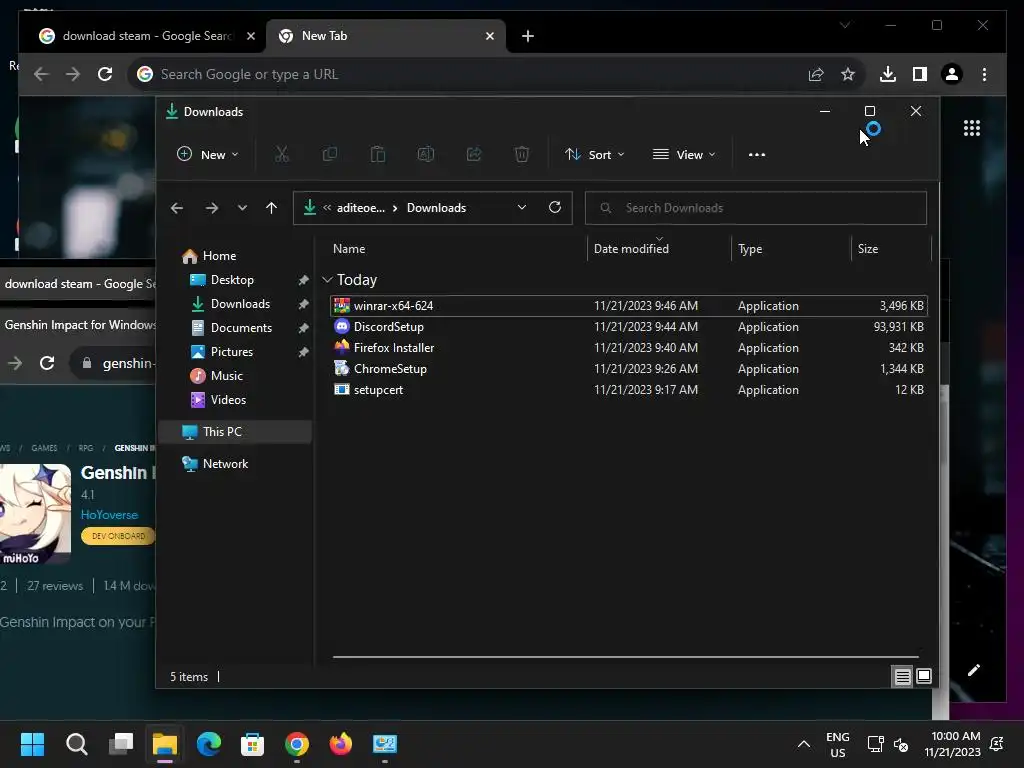Click the Share icon in Explorer toolbar
Viewport: 1024px width, 768px height.
(473, 155)
